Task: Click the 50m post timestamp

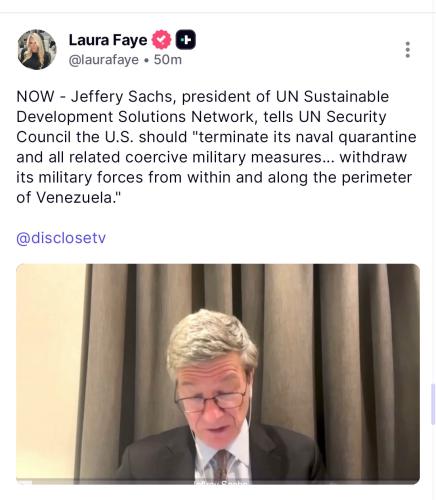Action: click(168, 60)
